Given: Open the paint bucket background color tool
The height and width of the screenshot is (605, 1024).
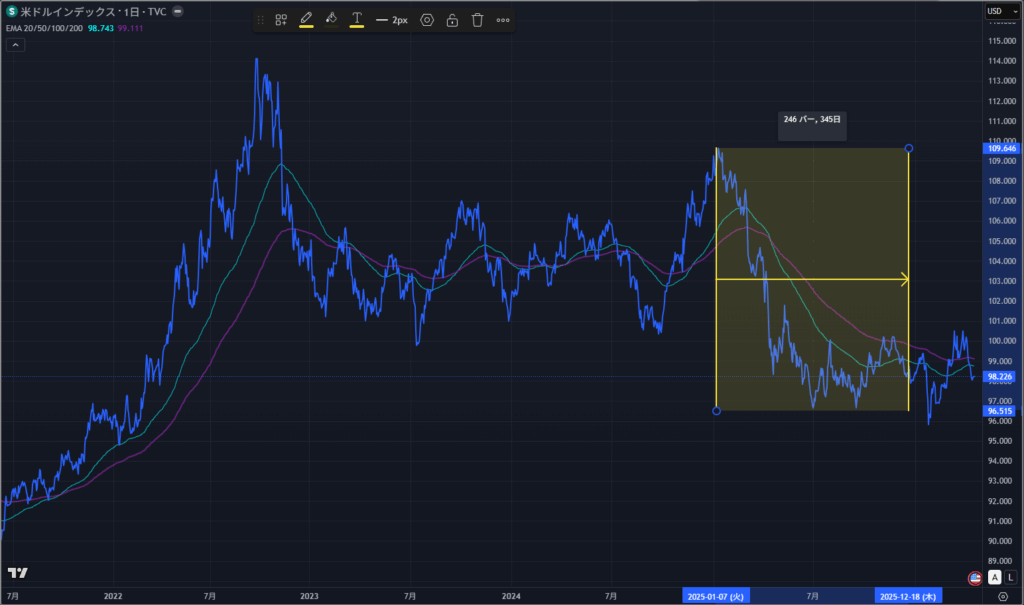Looking at the screenshot, I should 331,19.
